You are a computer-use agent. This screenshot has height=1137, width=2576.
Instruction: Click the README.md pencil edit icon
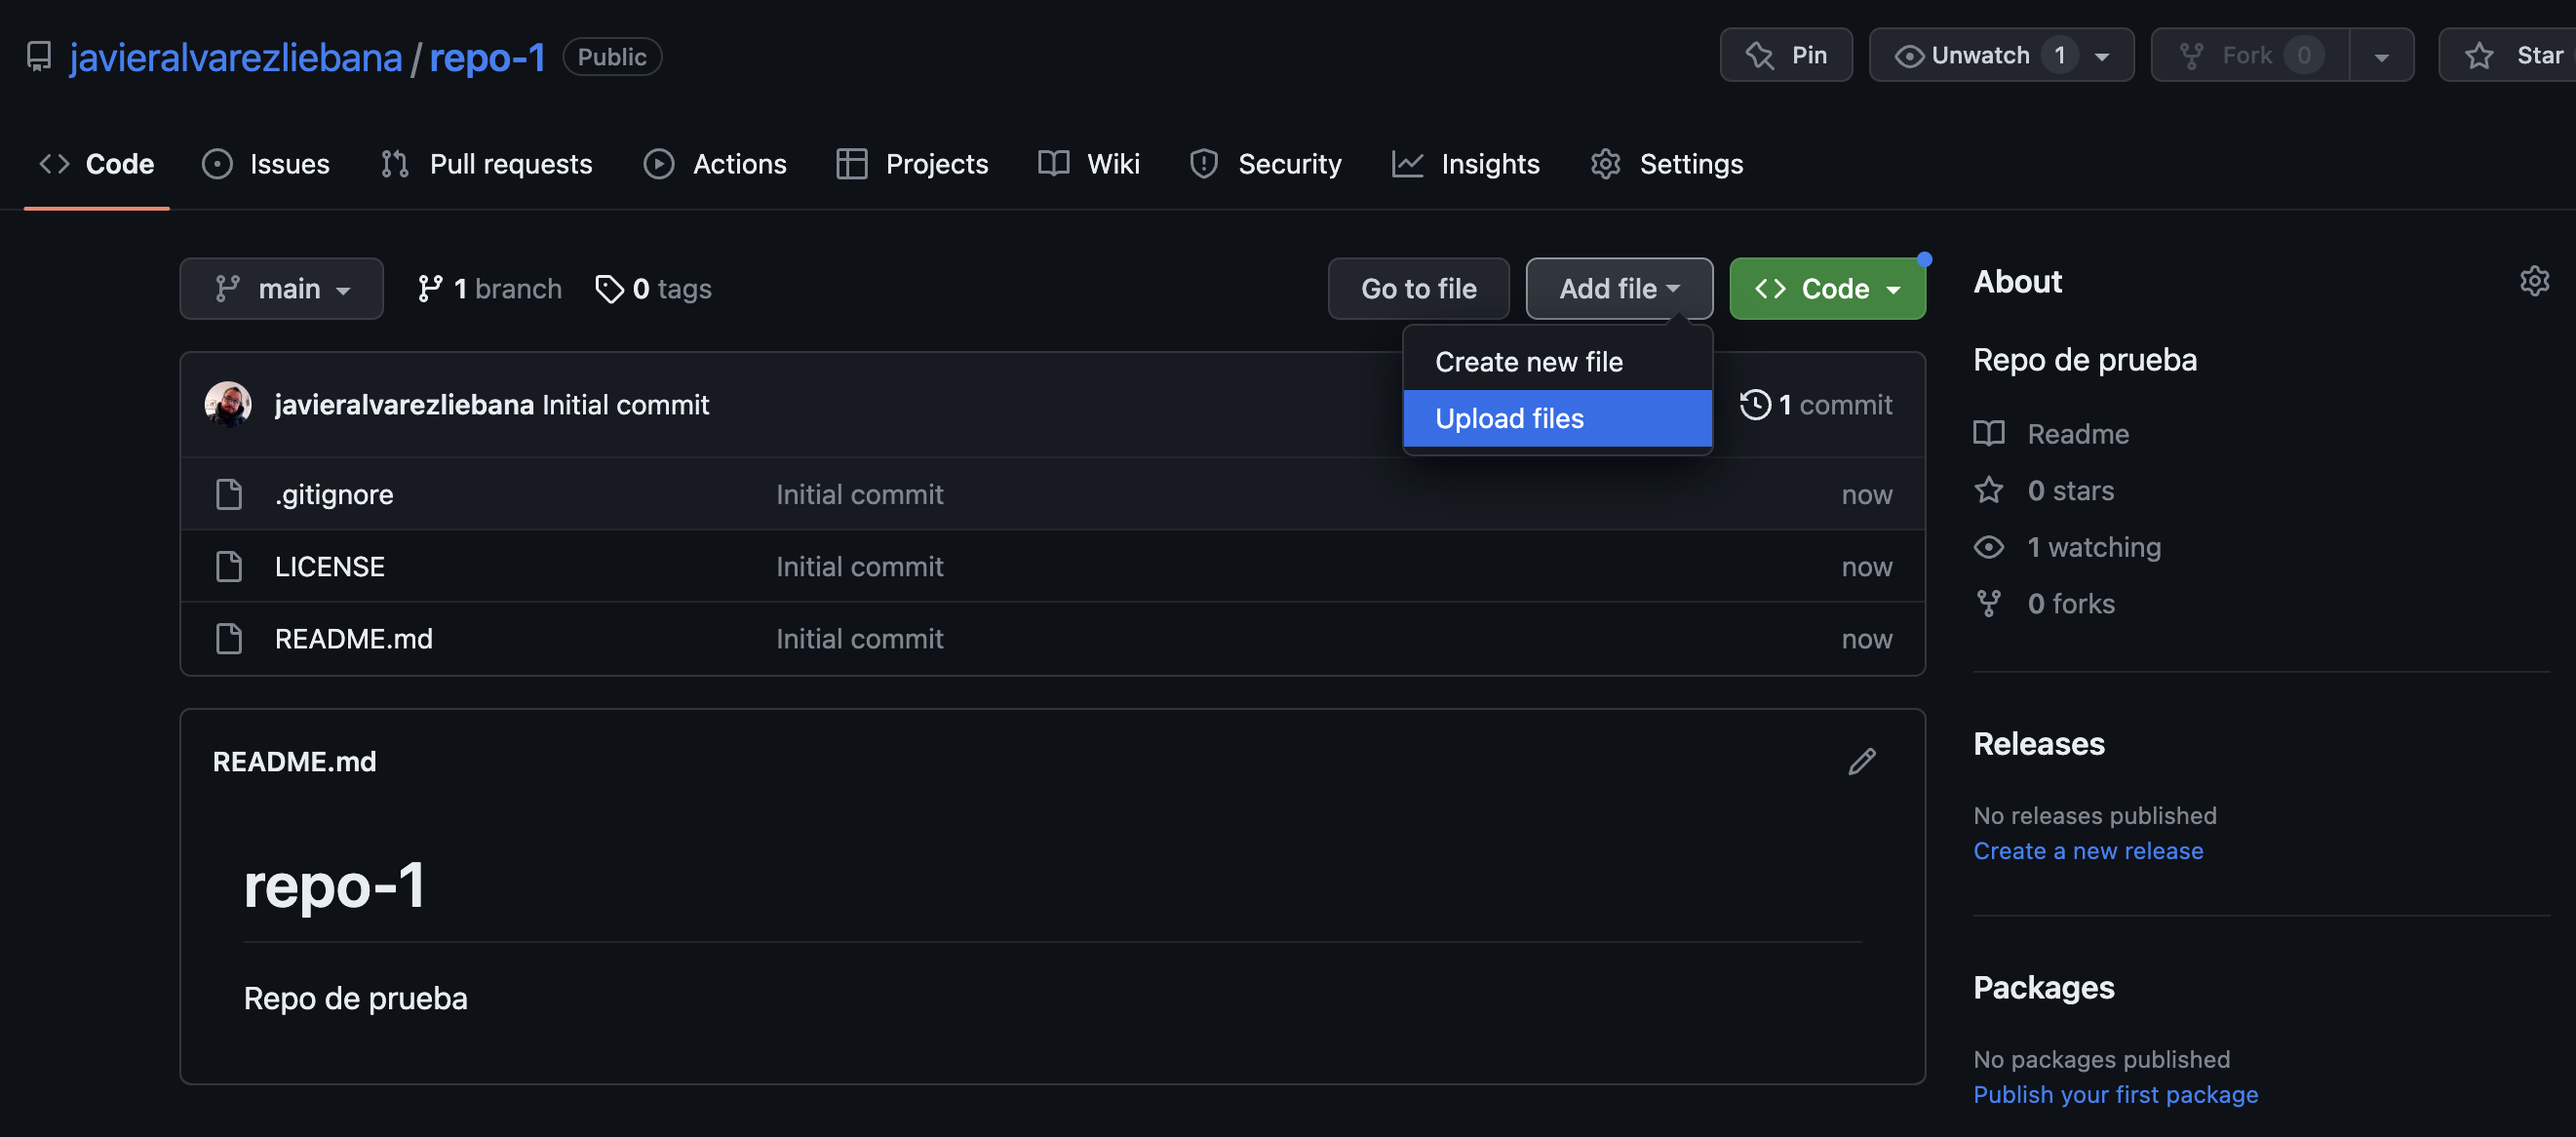[1861, 762]
